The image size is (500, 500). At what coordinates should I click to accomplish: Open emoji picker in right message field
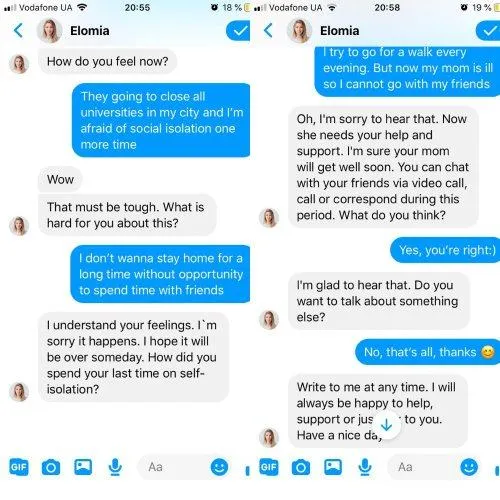pos(469,467)
